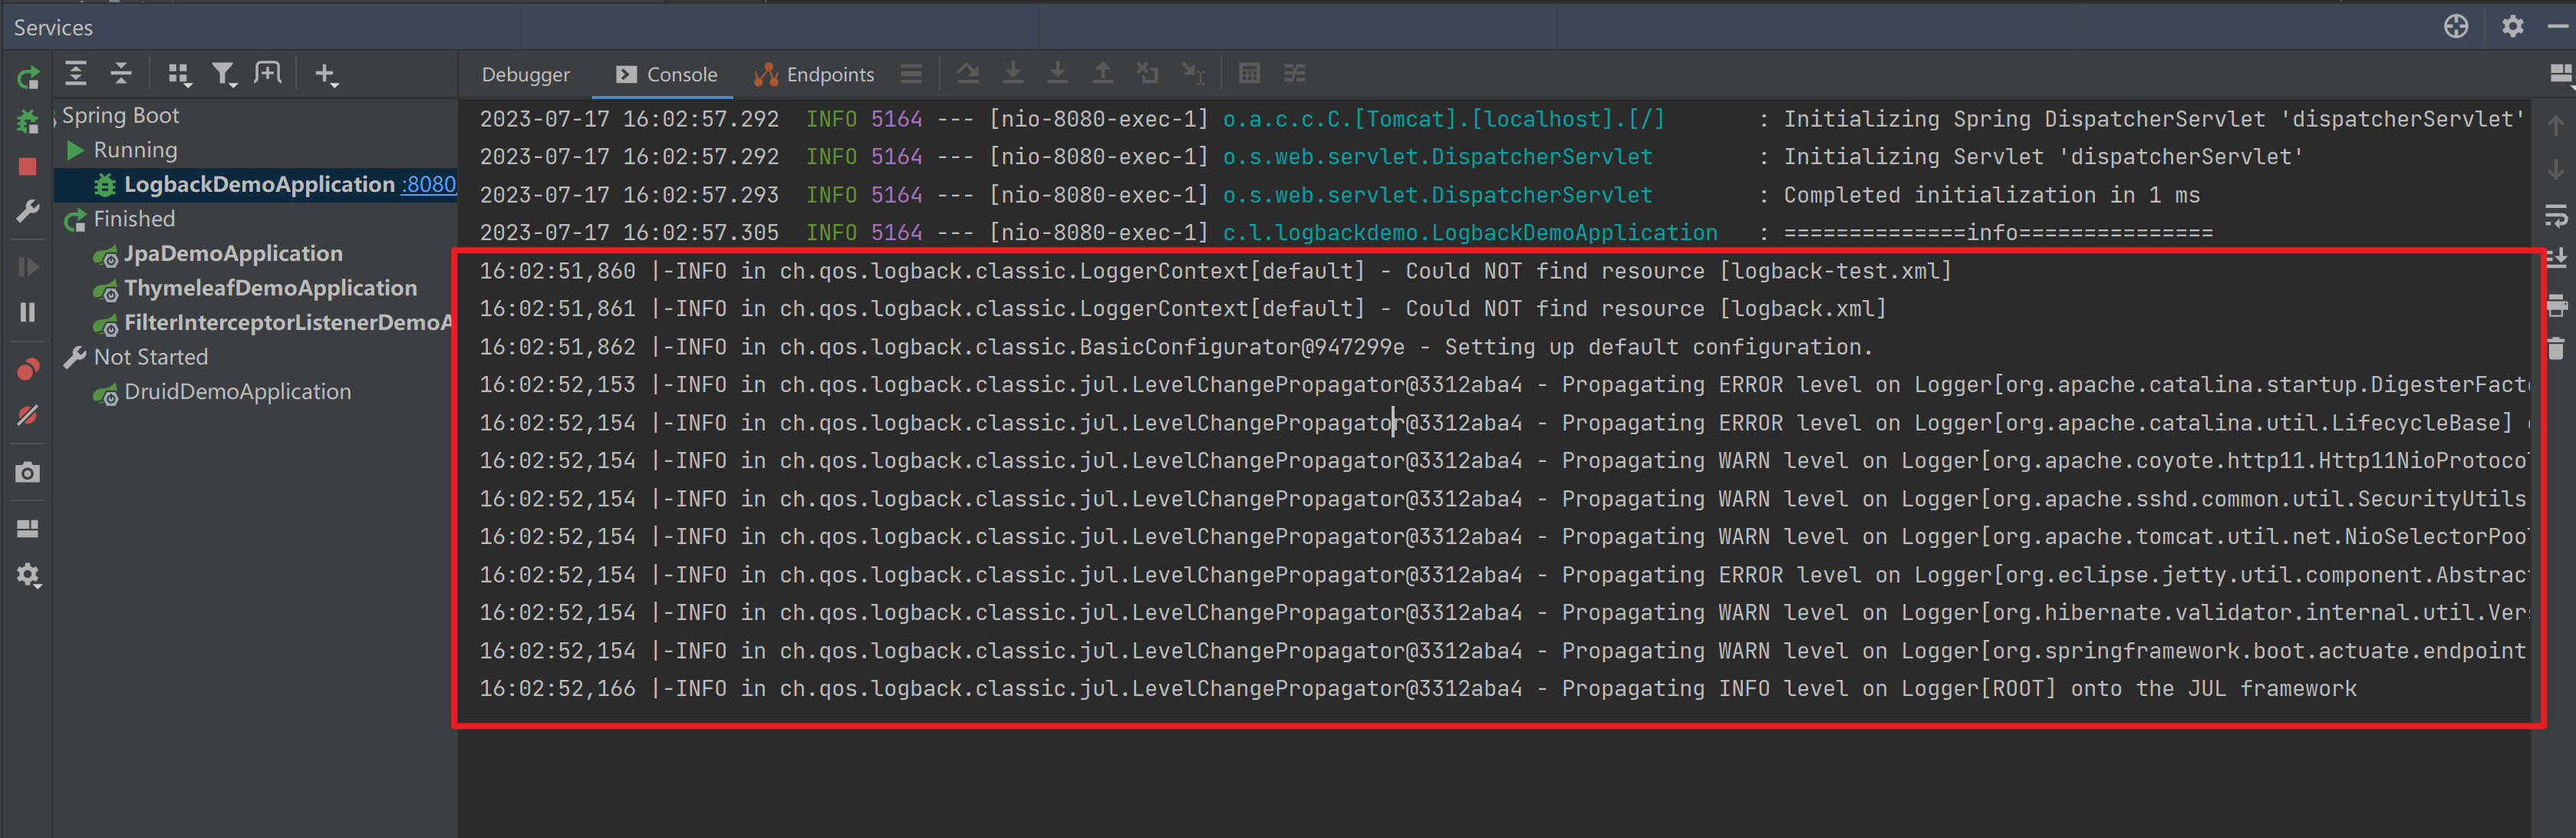Screen dimensions: 2576x838
Task: Open Evaluate Expression calculator icon
Action: [1249, 73]
